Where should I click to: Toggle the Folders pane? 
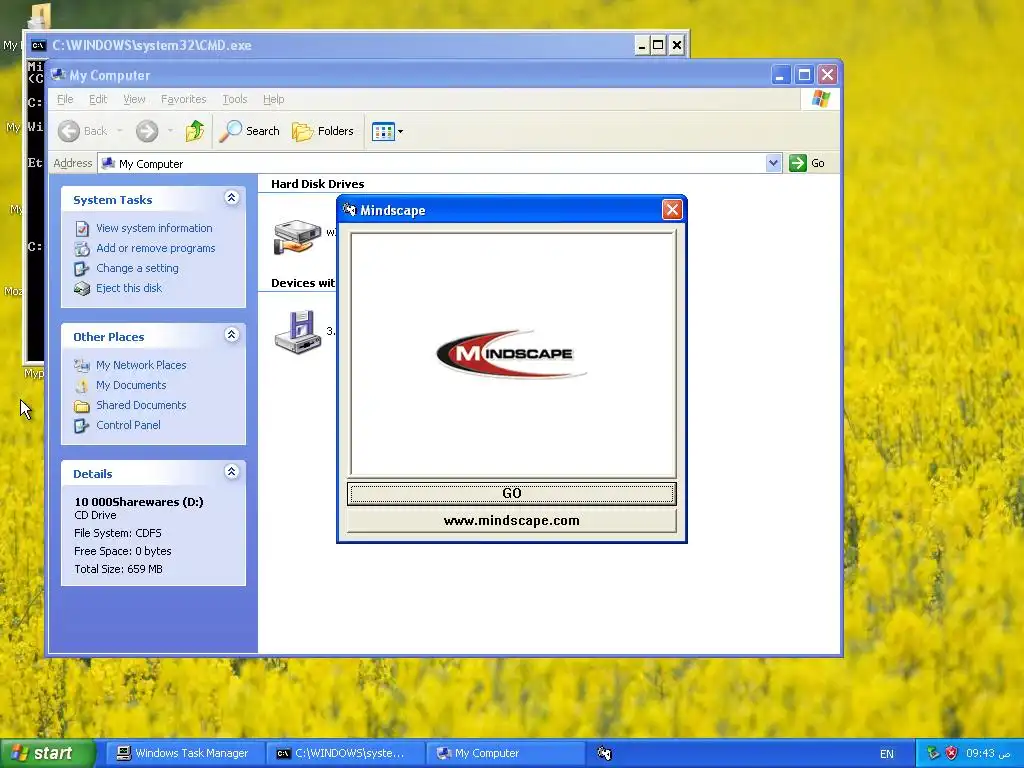pyautogui.click(x=323, y=131)
